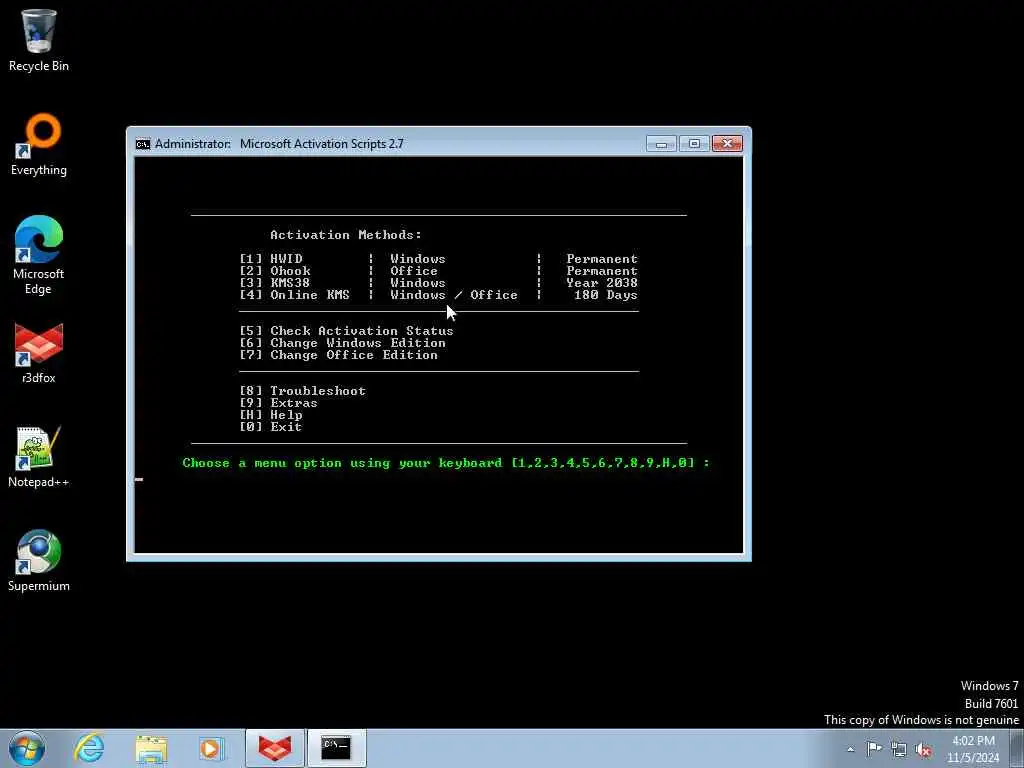Click the '[1] HWID' menu line
Viewport: 1024px width, 768px height.
click(438, 259)
